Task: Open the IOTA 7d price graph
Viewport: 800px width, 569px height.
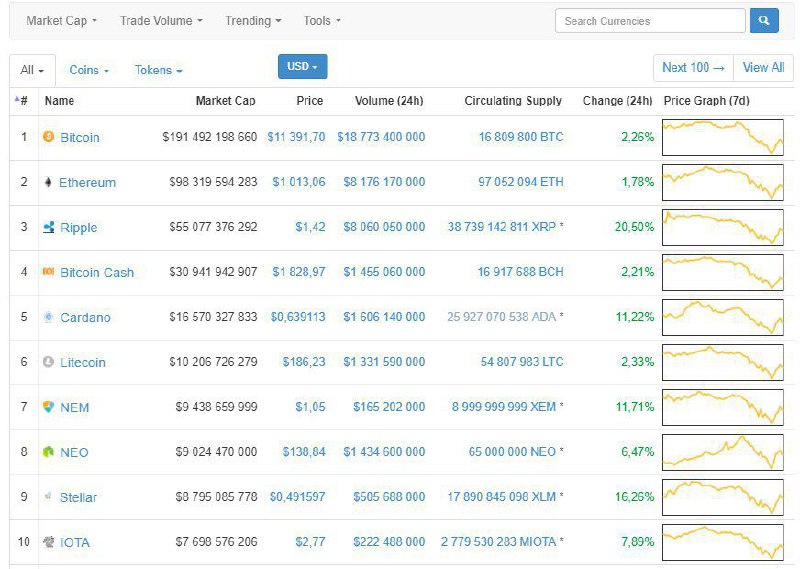Action: [722, 542]
